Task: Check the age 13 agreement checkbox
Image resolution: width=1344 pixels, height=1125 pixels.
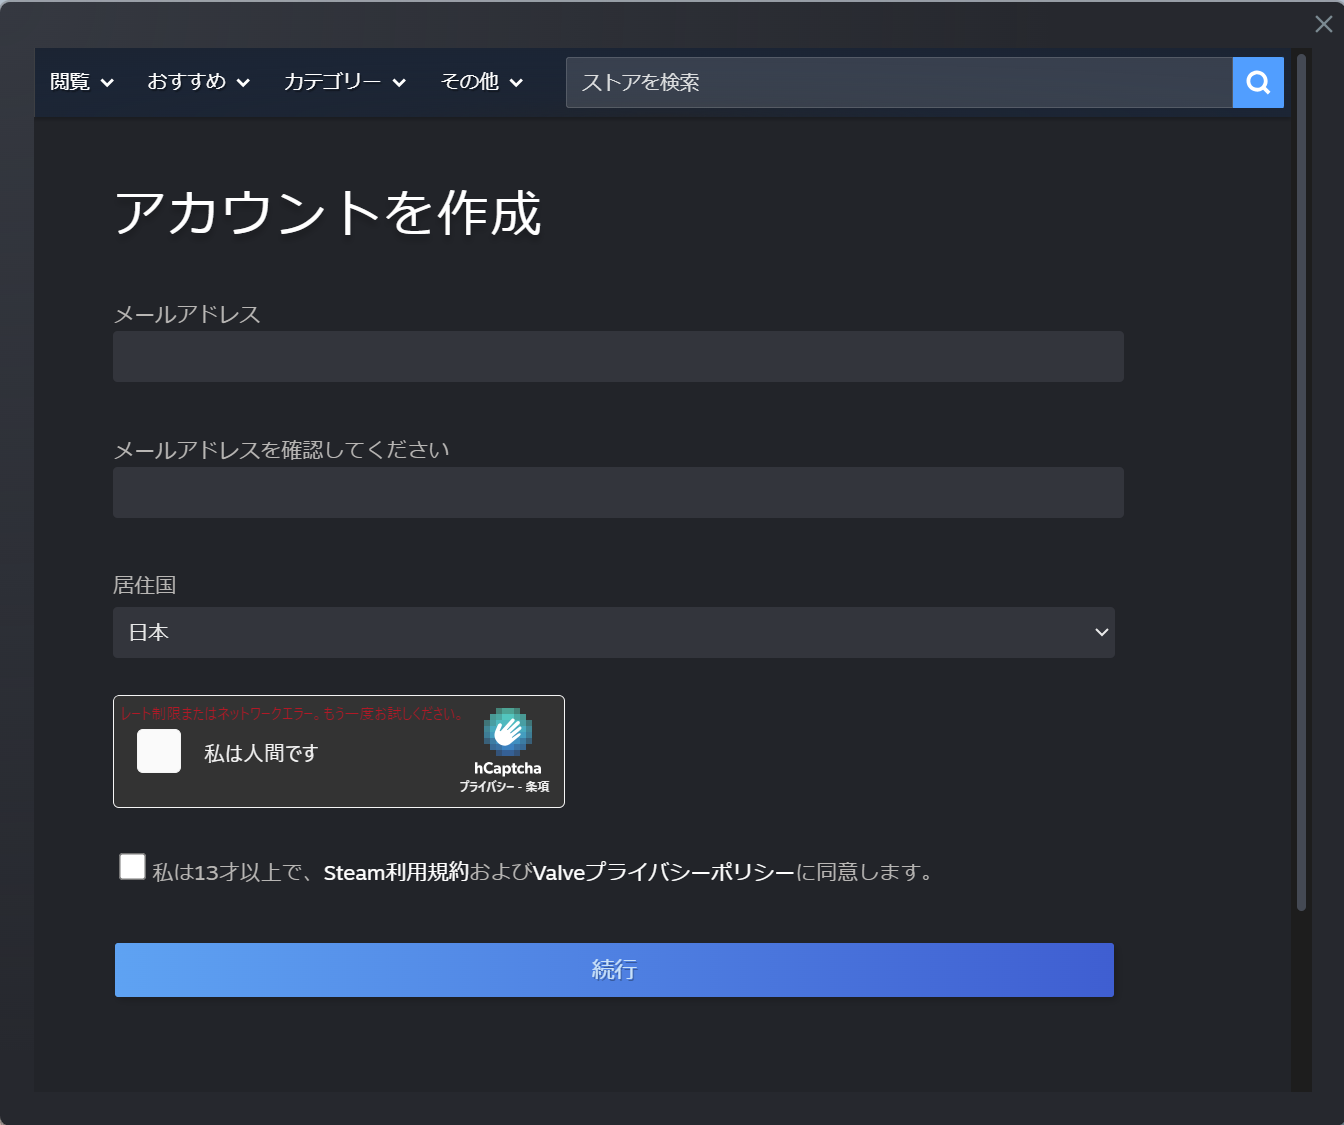Action: pos(132,866)
